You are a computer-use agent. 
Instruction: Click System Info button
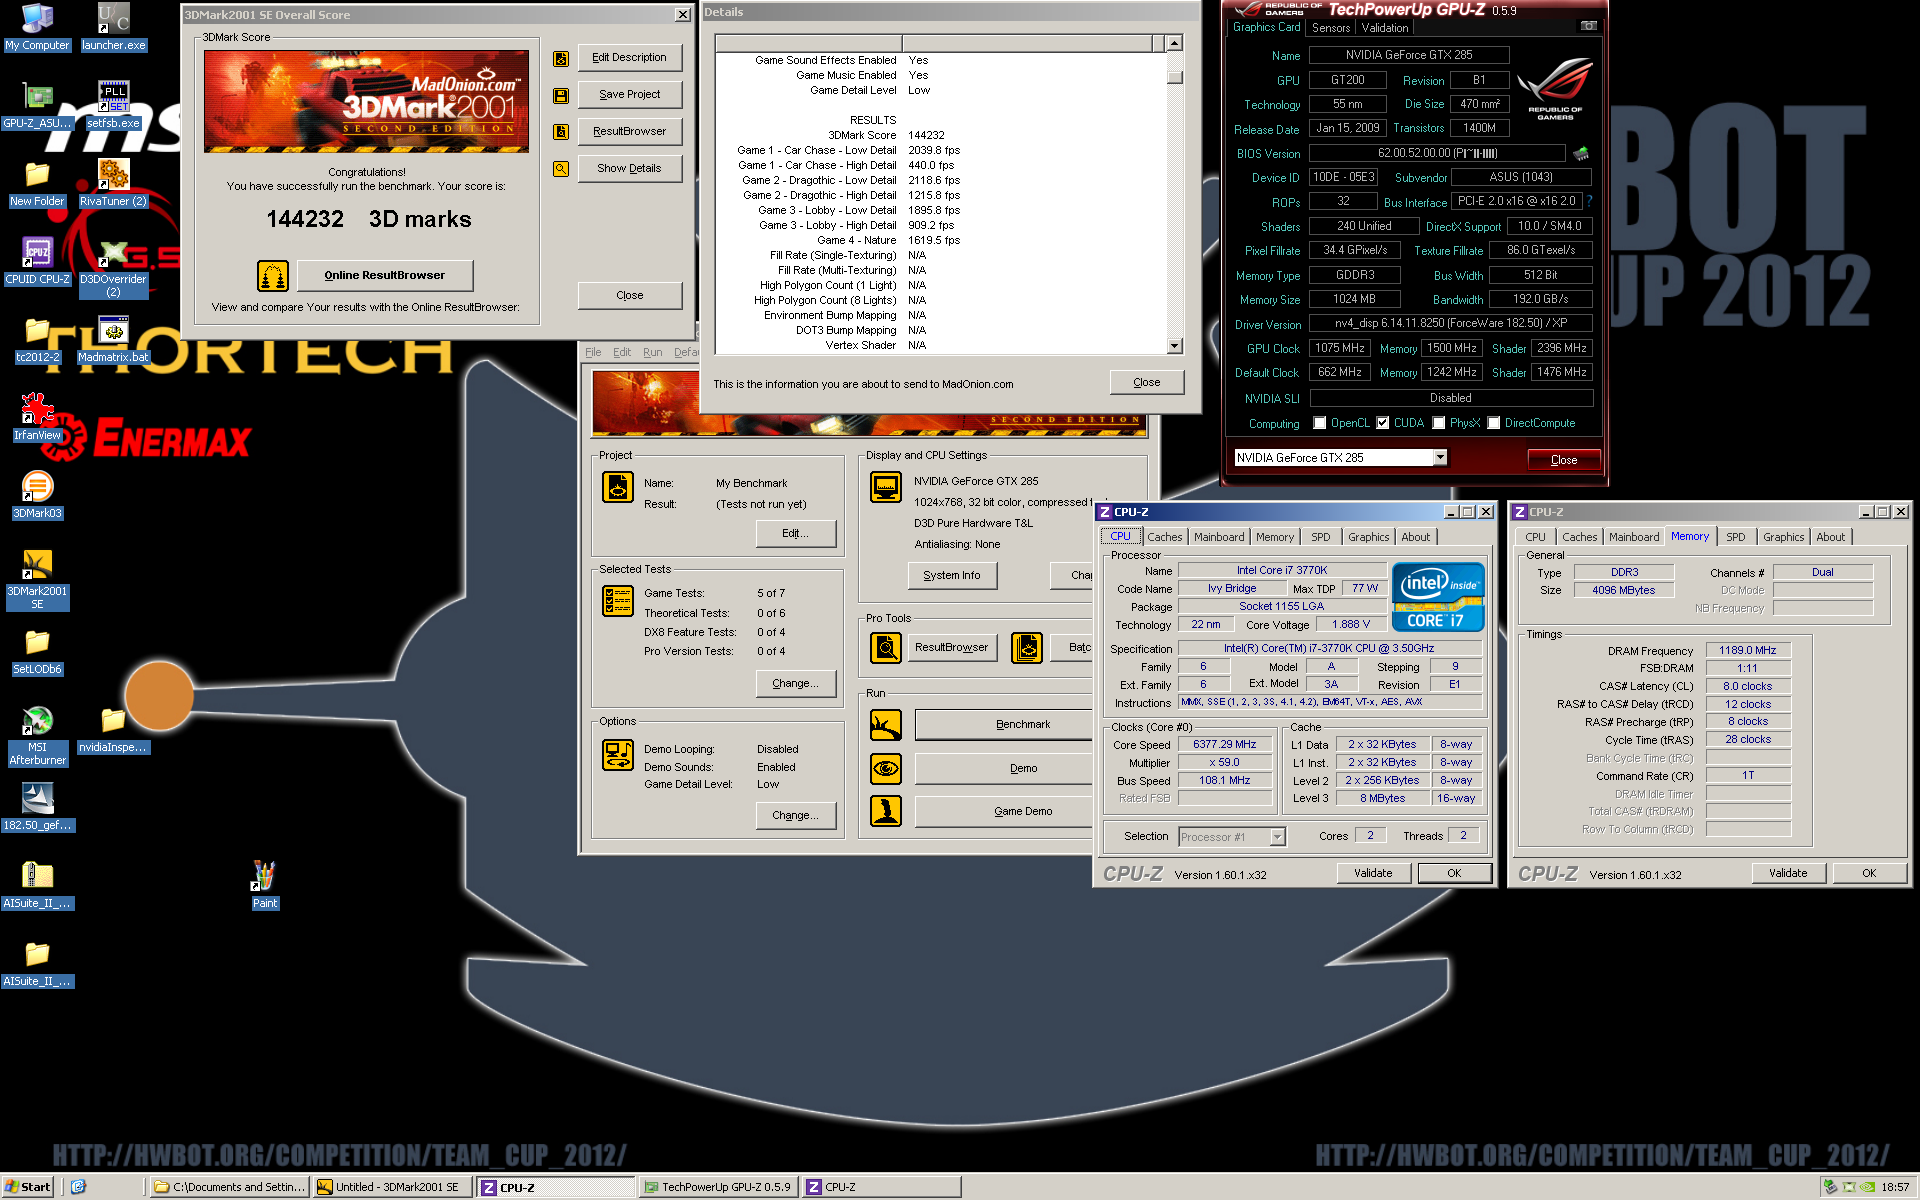pos(951,576)
